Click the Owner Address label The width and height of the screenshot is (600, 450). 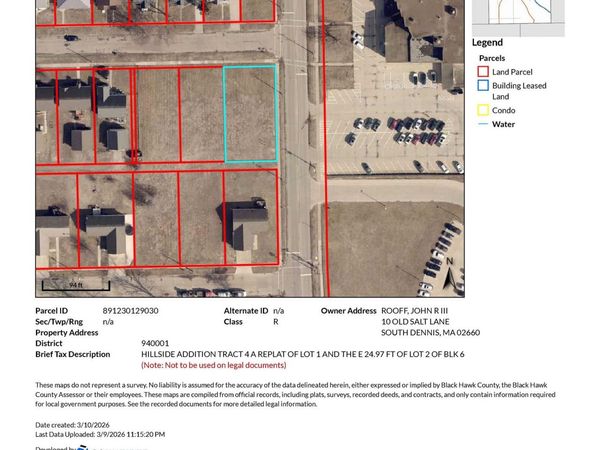click(x=349, y=311)
